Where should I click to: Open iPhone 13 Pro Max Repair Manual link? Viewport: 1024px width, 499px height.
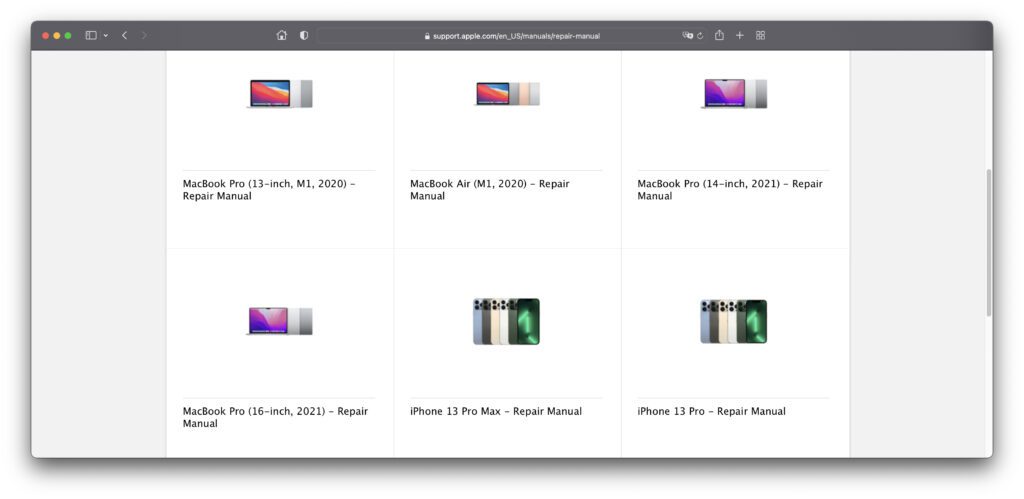coord(496,411)
